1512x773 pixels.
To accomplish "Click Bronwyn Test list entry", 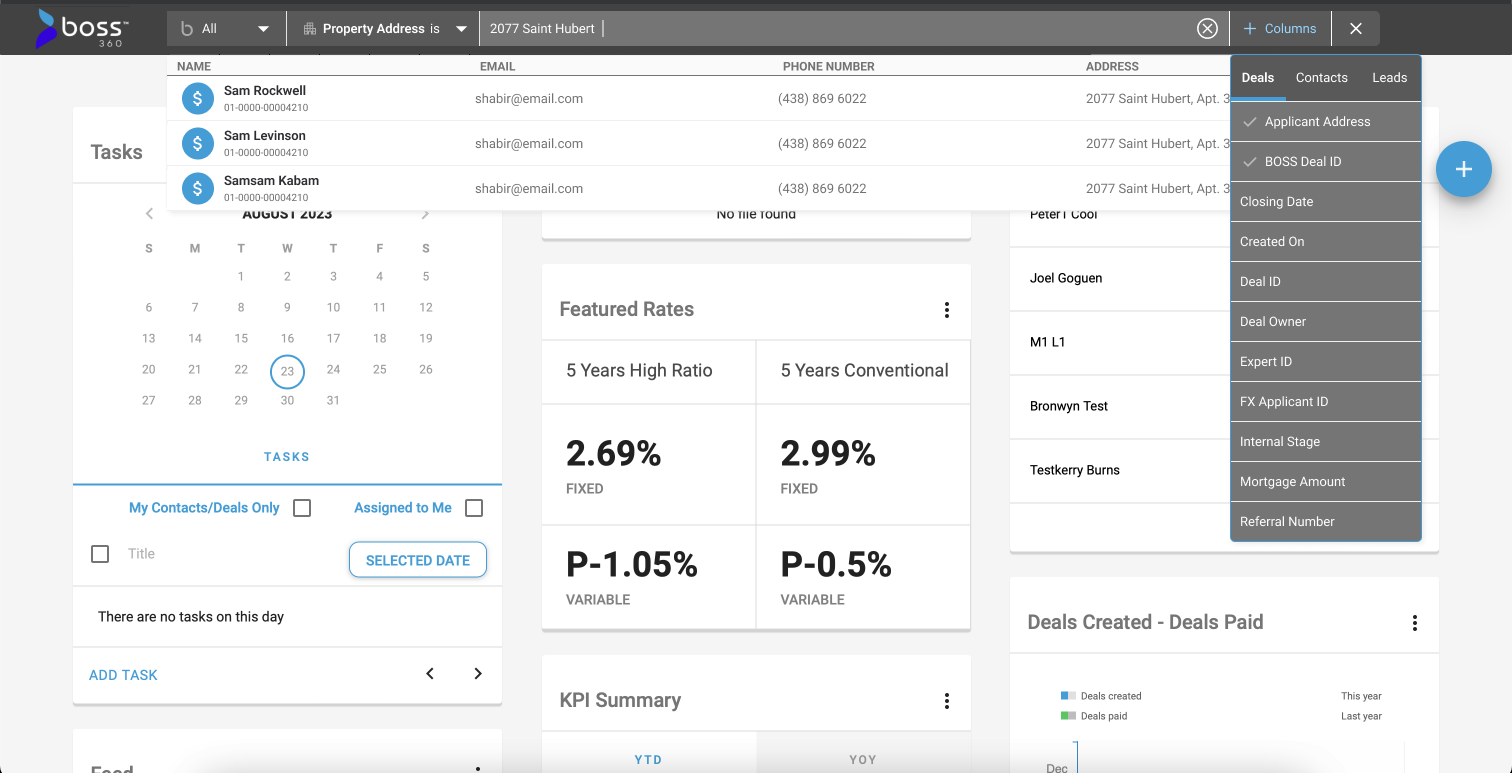I will 1069,406.
